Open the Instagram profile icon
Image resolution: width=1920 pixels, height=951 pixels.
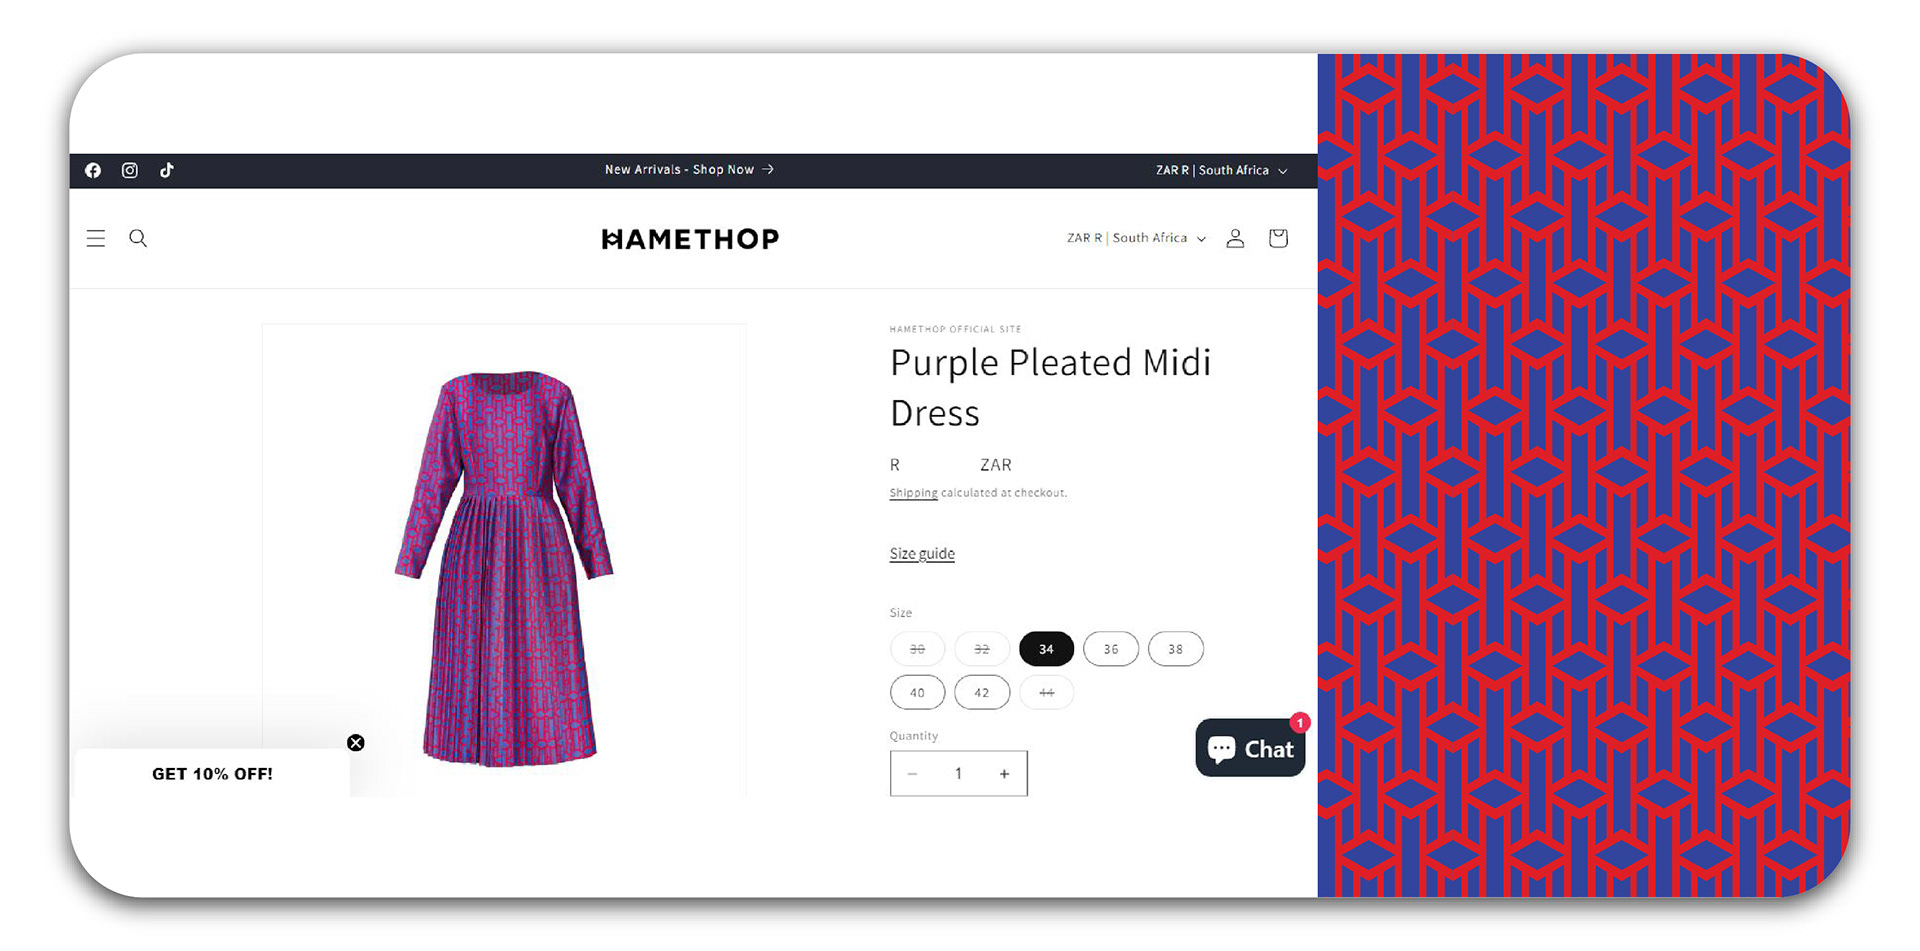click(x=130, y=170)
